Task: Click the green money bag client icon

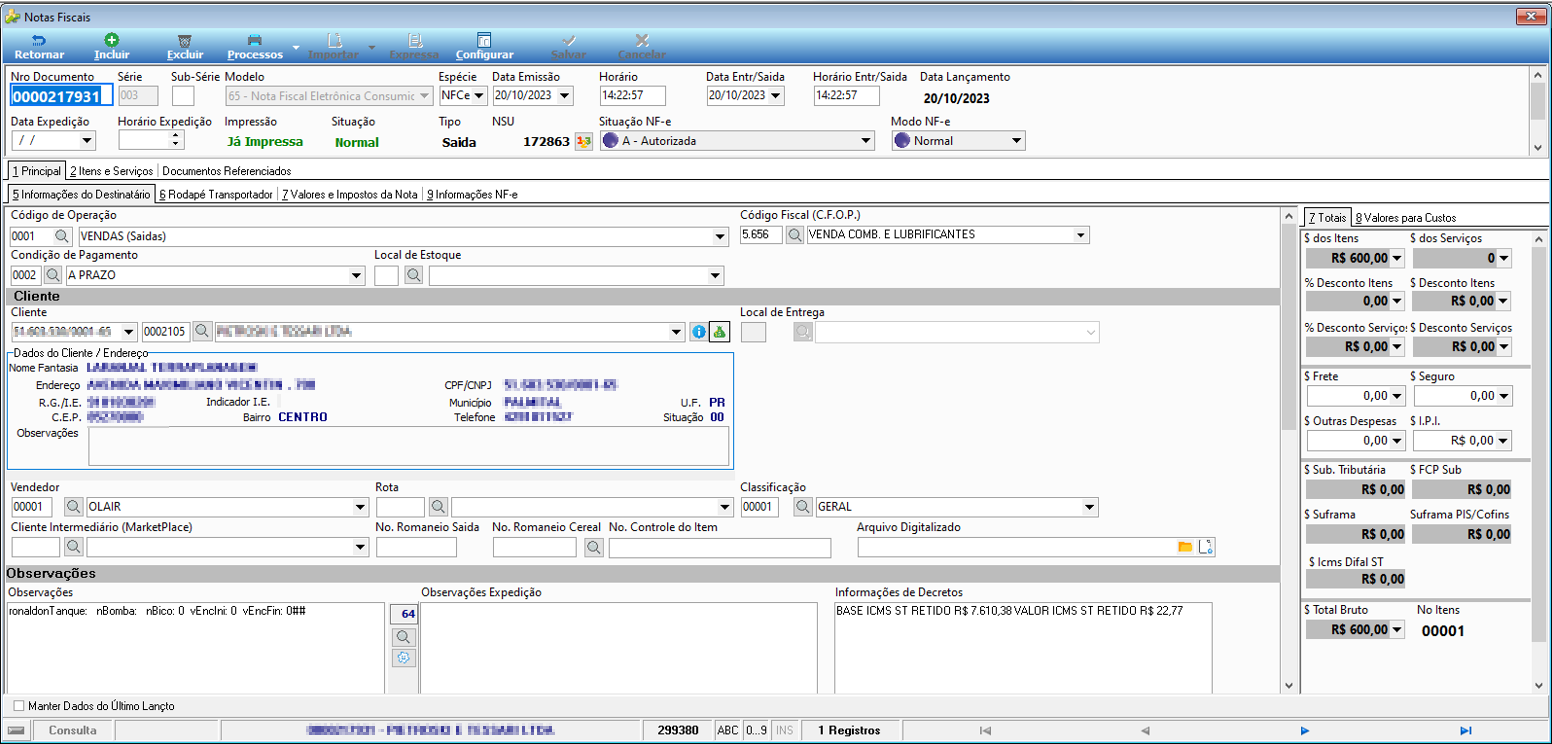Action: (718, 332)
